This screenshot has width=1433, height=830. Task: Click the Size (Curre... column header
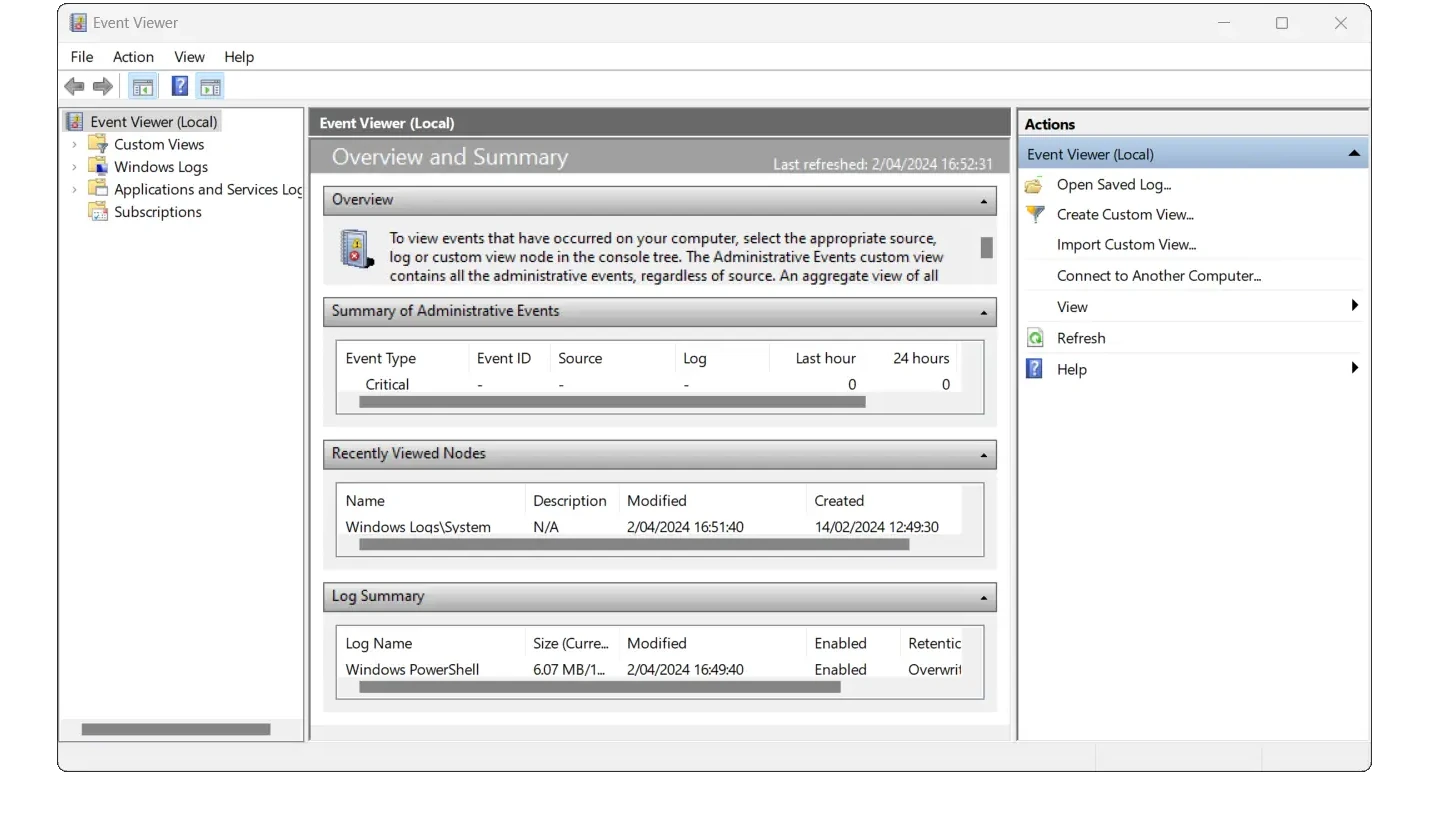pos(571,643)
